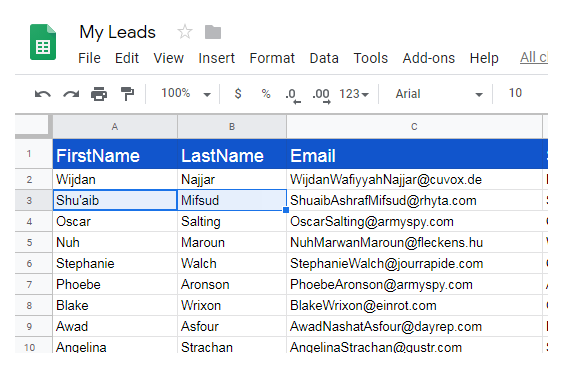Open the File menu
The width and height of the screenshot is (563, 368).
[89, 58]
